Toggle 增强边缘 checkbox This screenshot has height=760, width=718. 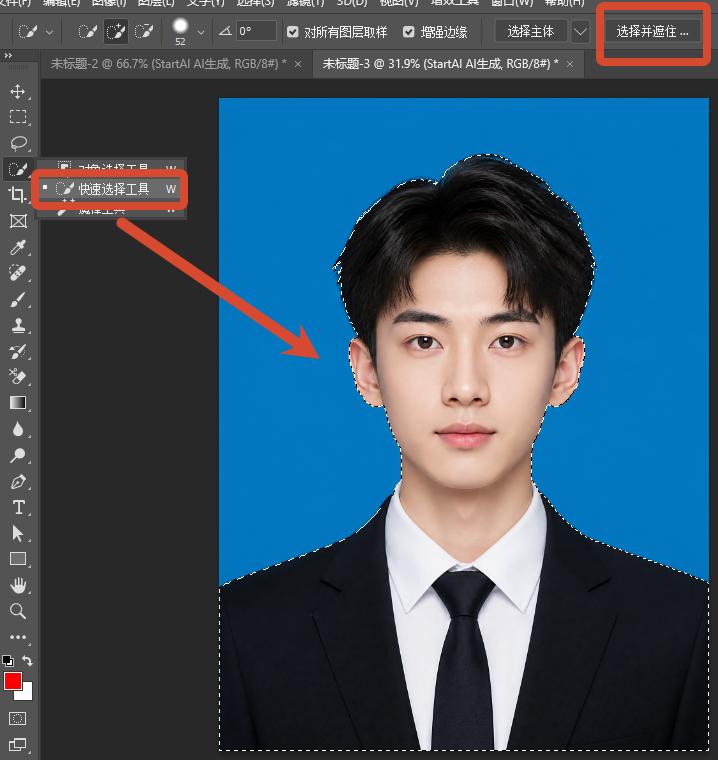[409, 32]
